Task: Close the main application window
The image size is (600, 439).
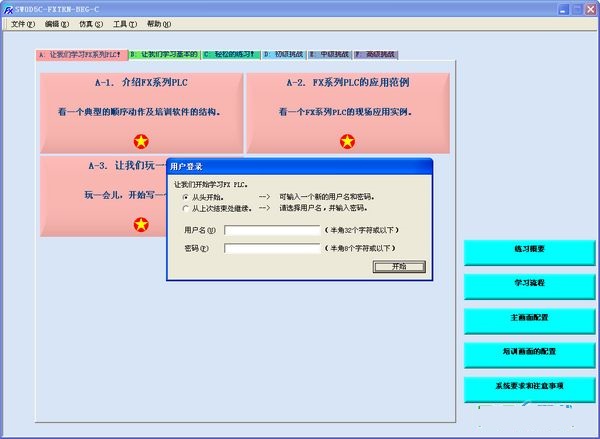Action: (591, 10)
